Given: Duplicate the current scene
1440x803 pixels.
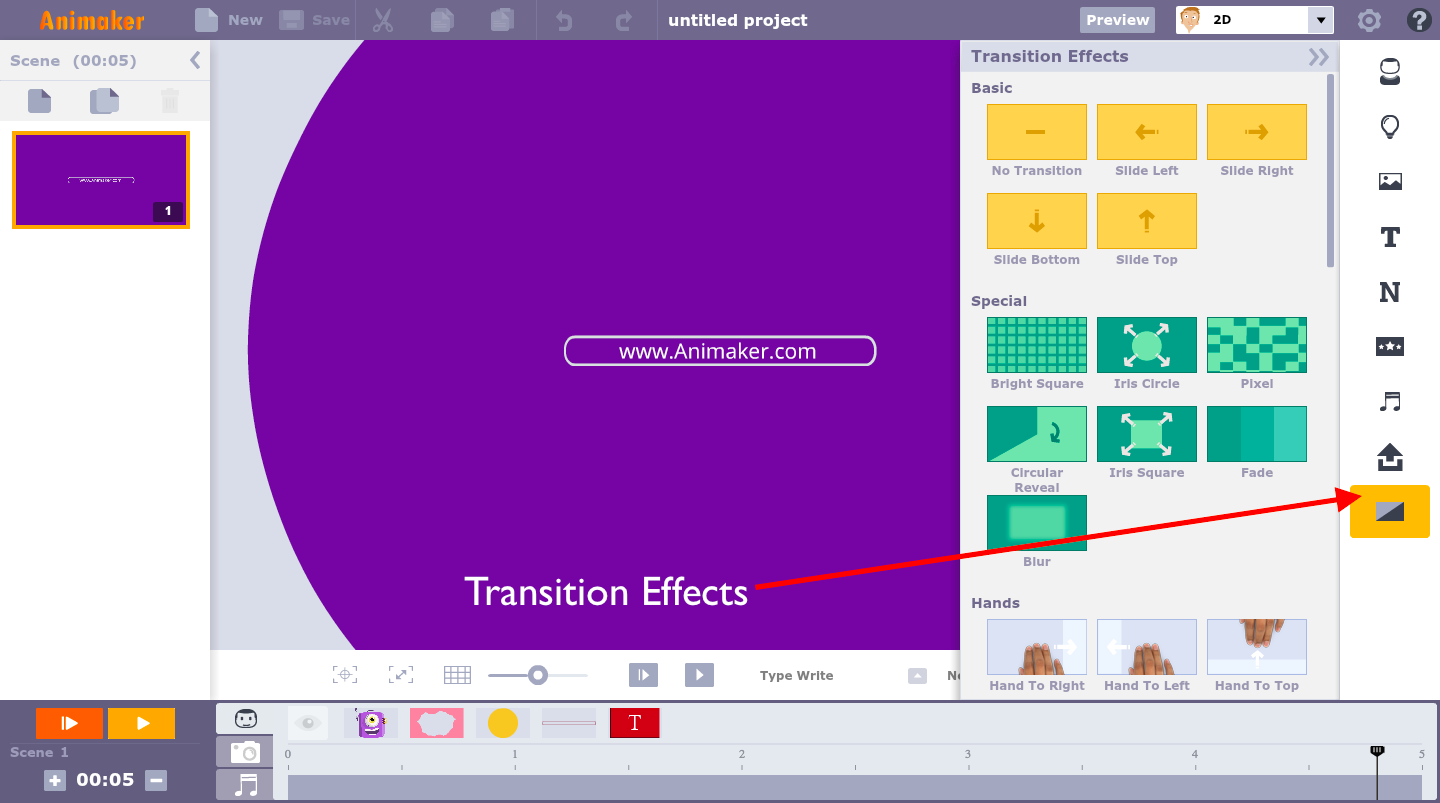Looking at the screenshot, I should [x=104, y=100].
